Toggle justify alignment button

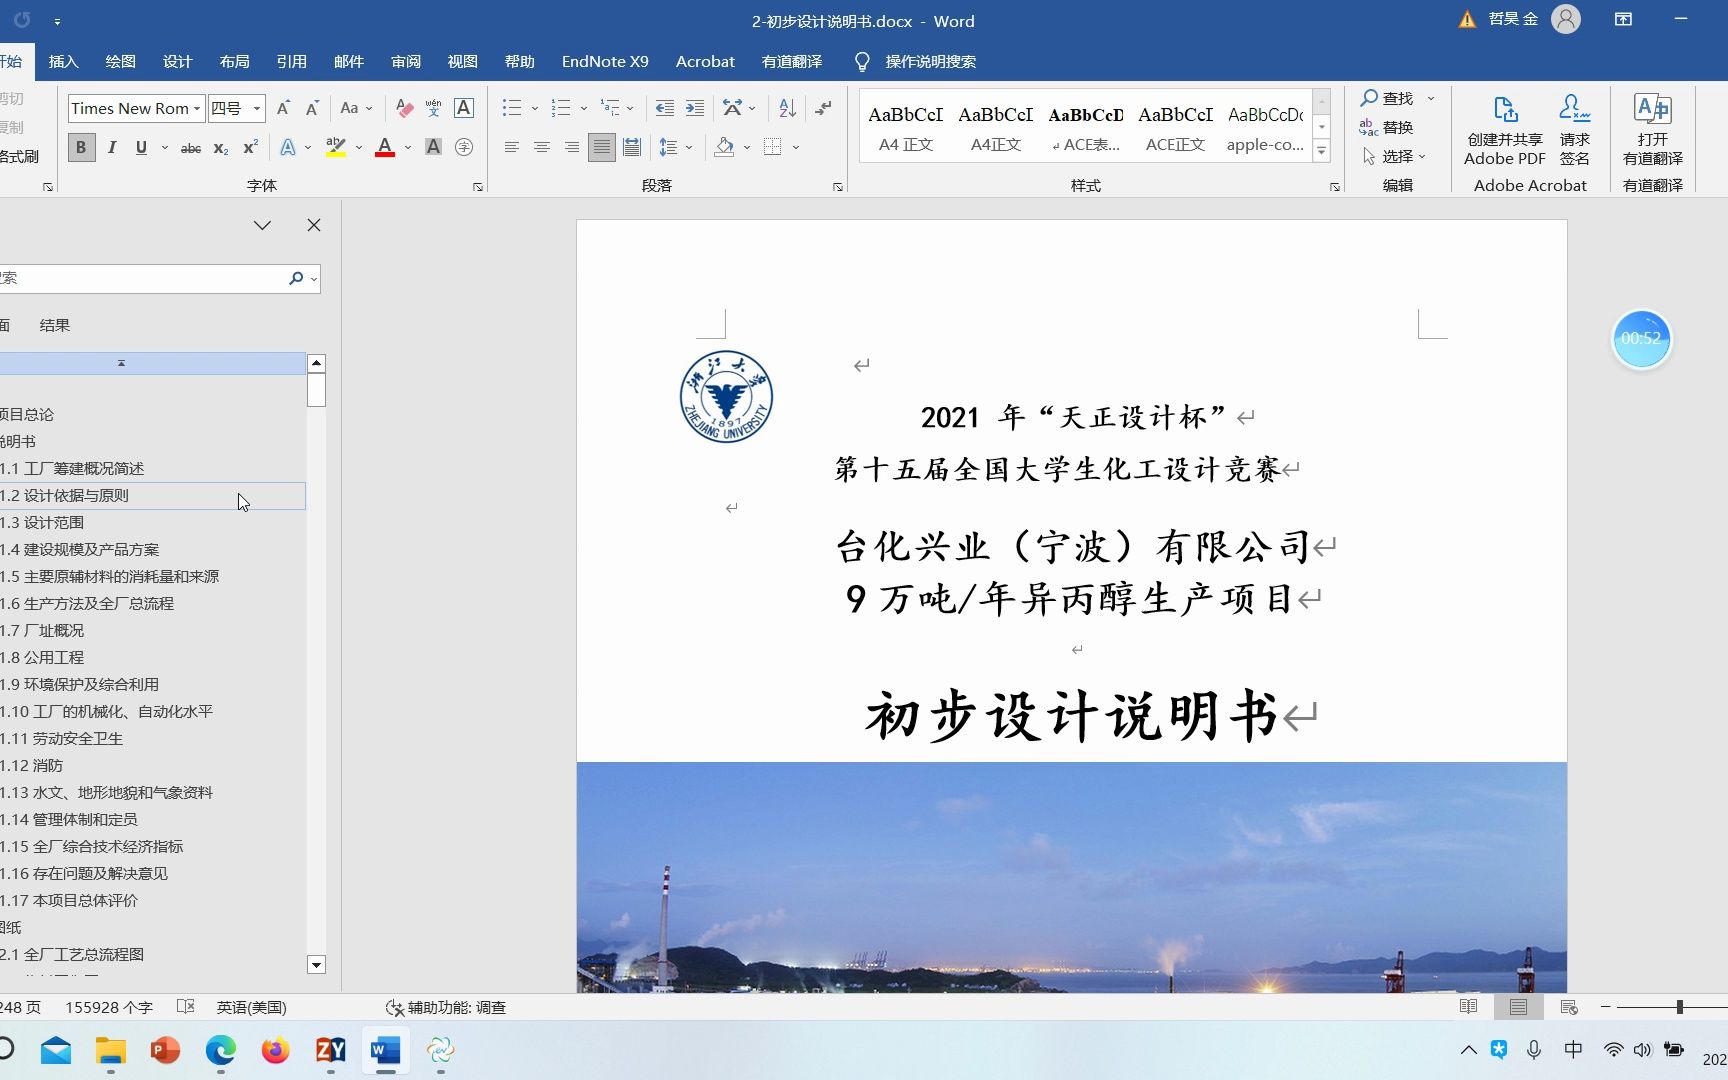click(601, 147)
